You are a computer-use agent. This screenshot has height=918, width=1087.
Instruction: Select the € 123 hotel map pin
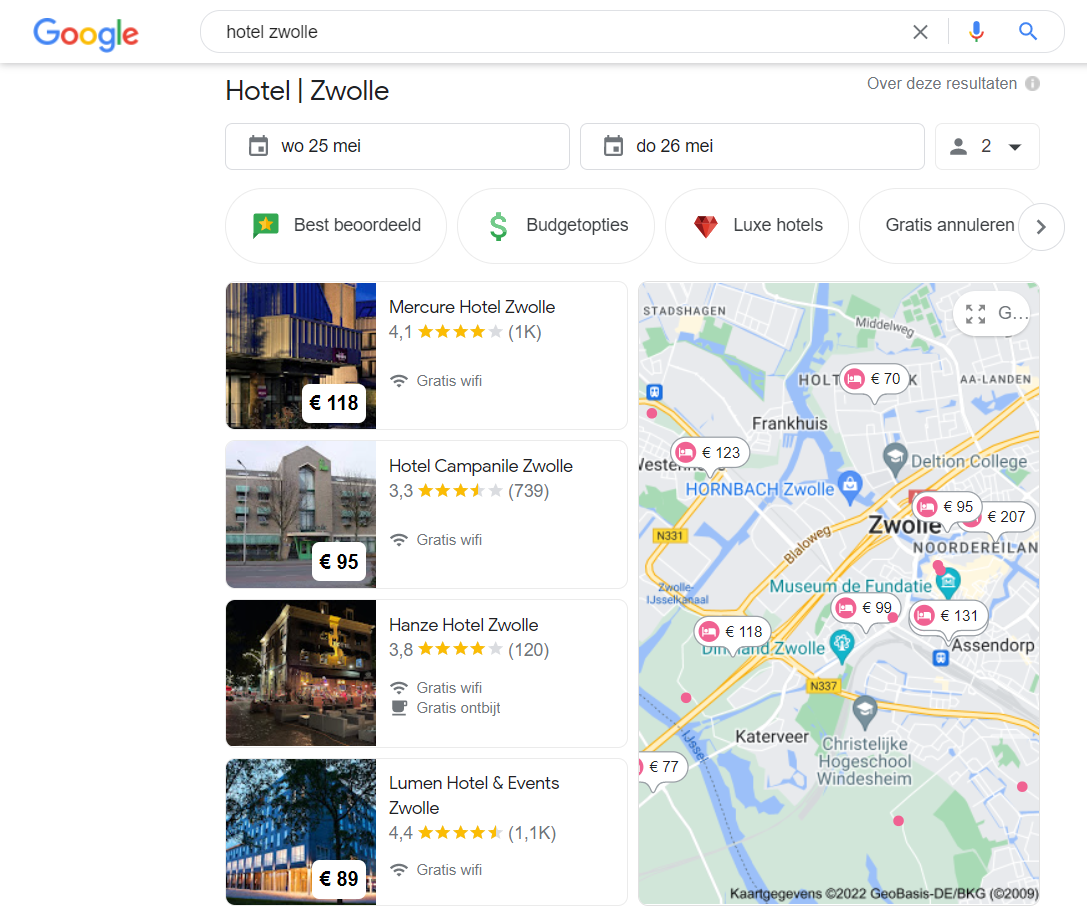pos(710,453)
